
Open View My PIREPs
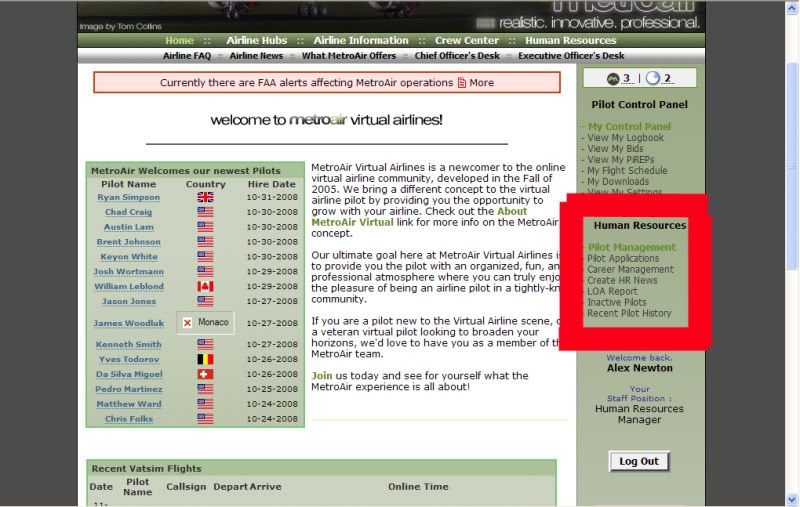[x=620, y=160]
